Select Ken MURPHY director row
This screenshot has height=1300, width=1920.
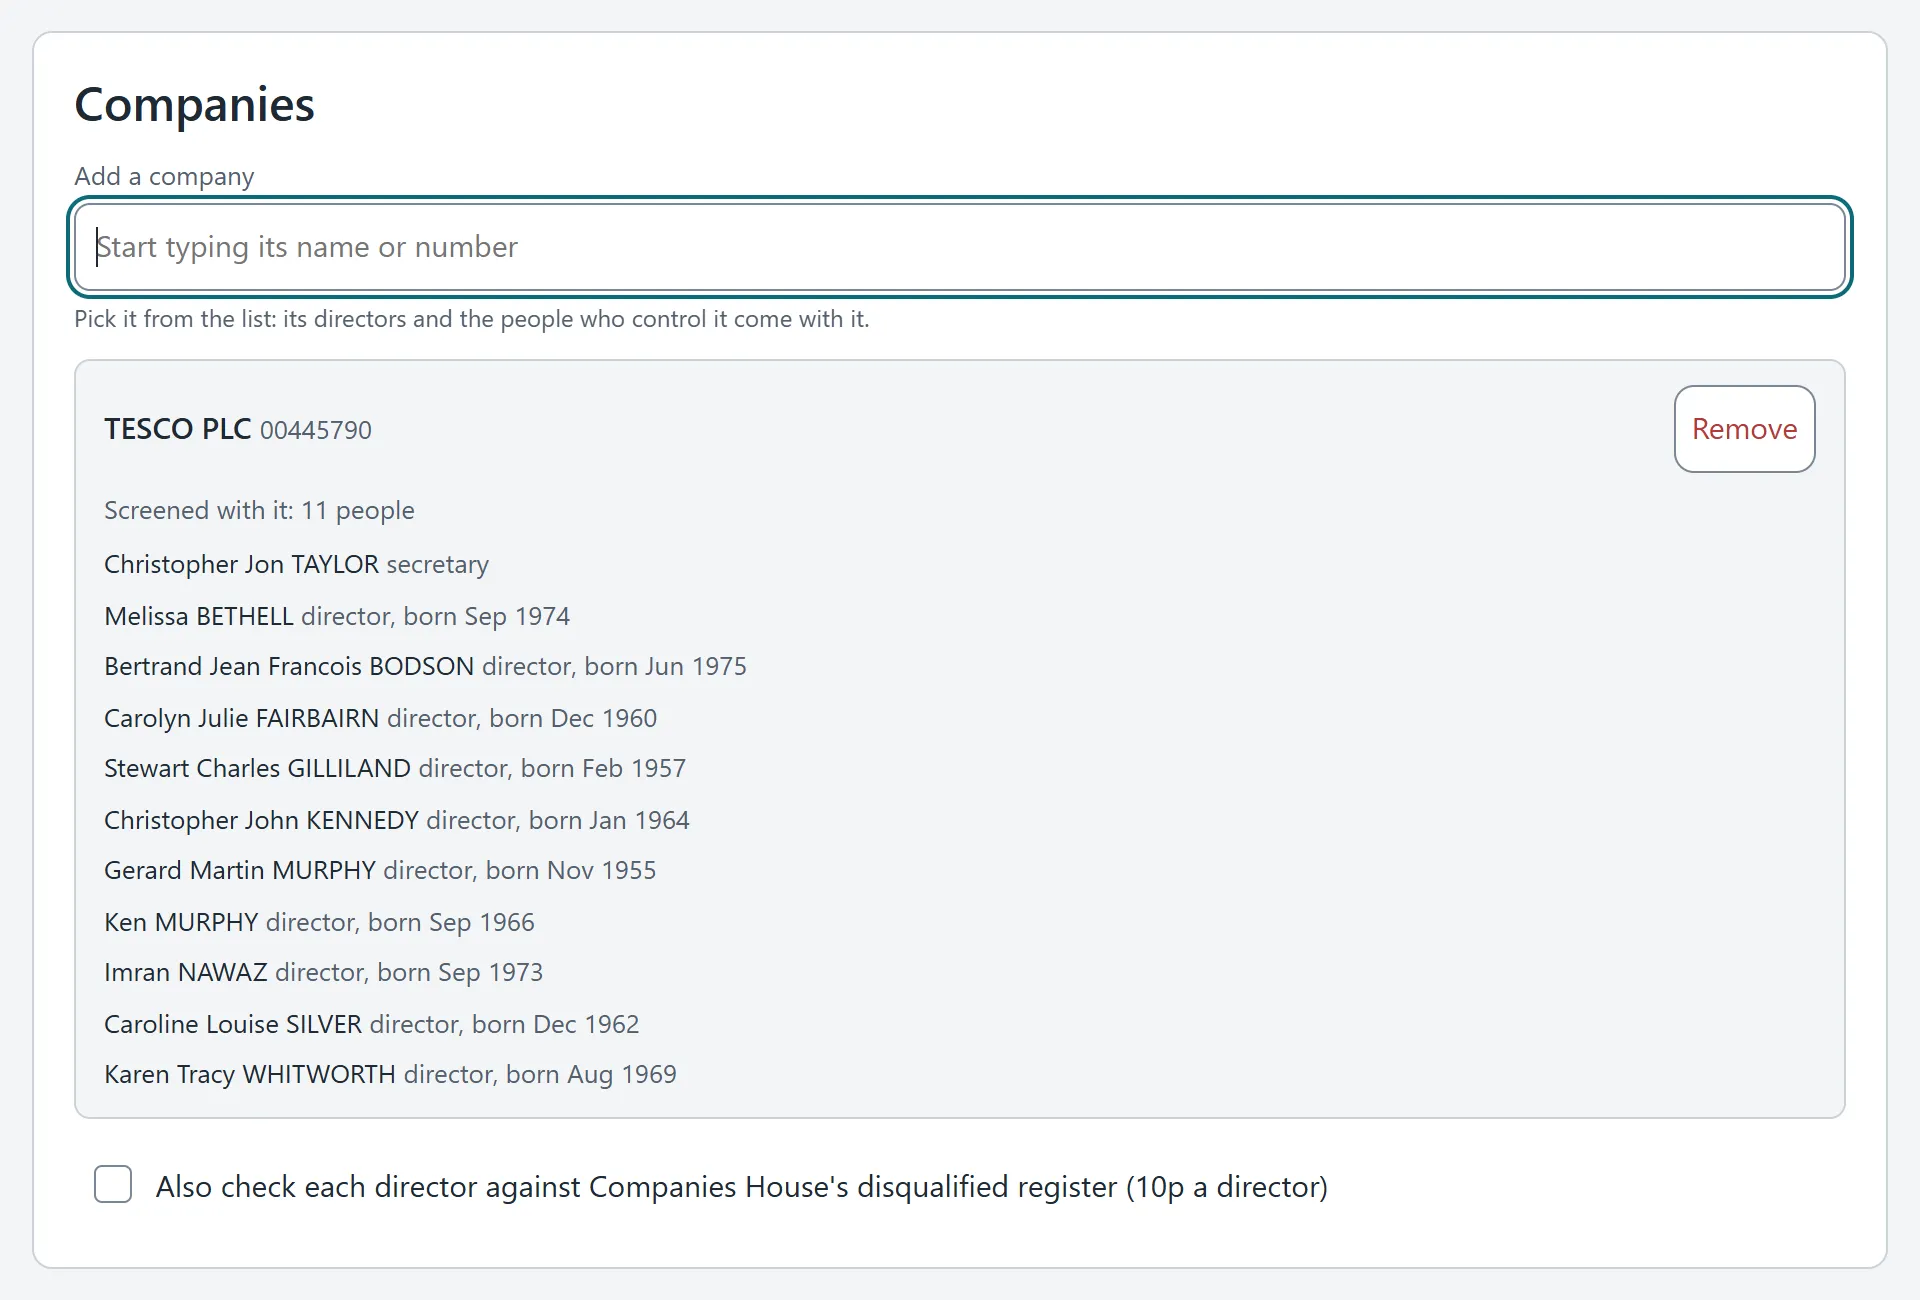(x=319, y=922)
